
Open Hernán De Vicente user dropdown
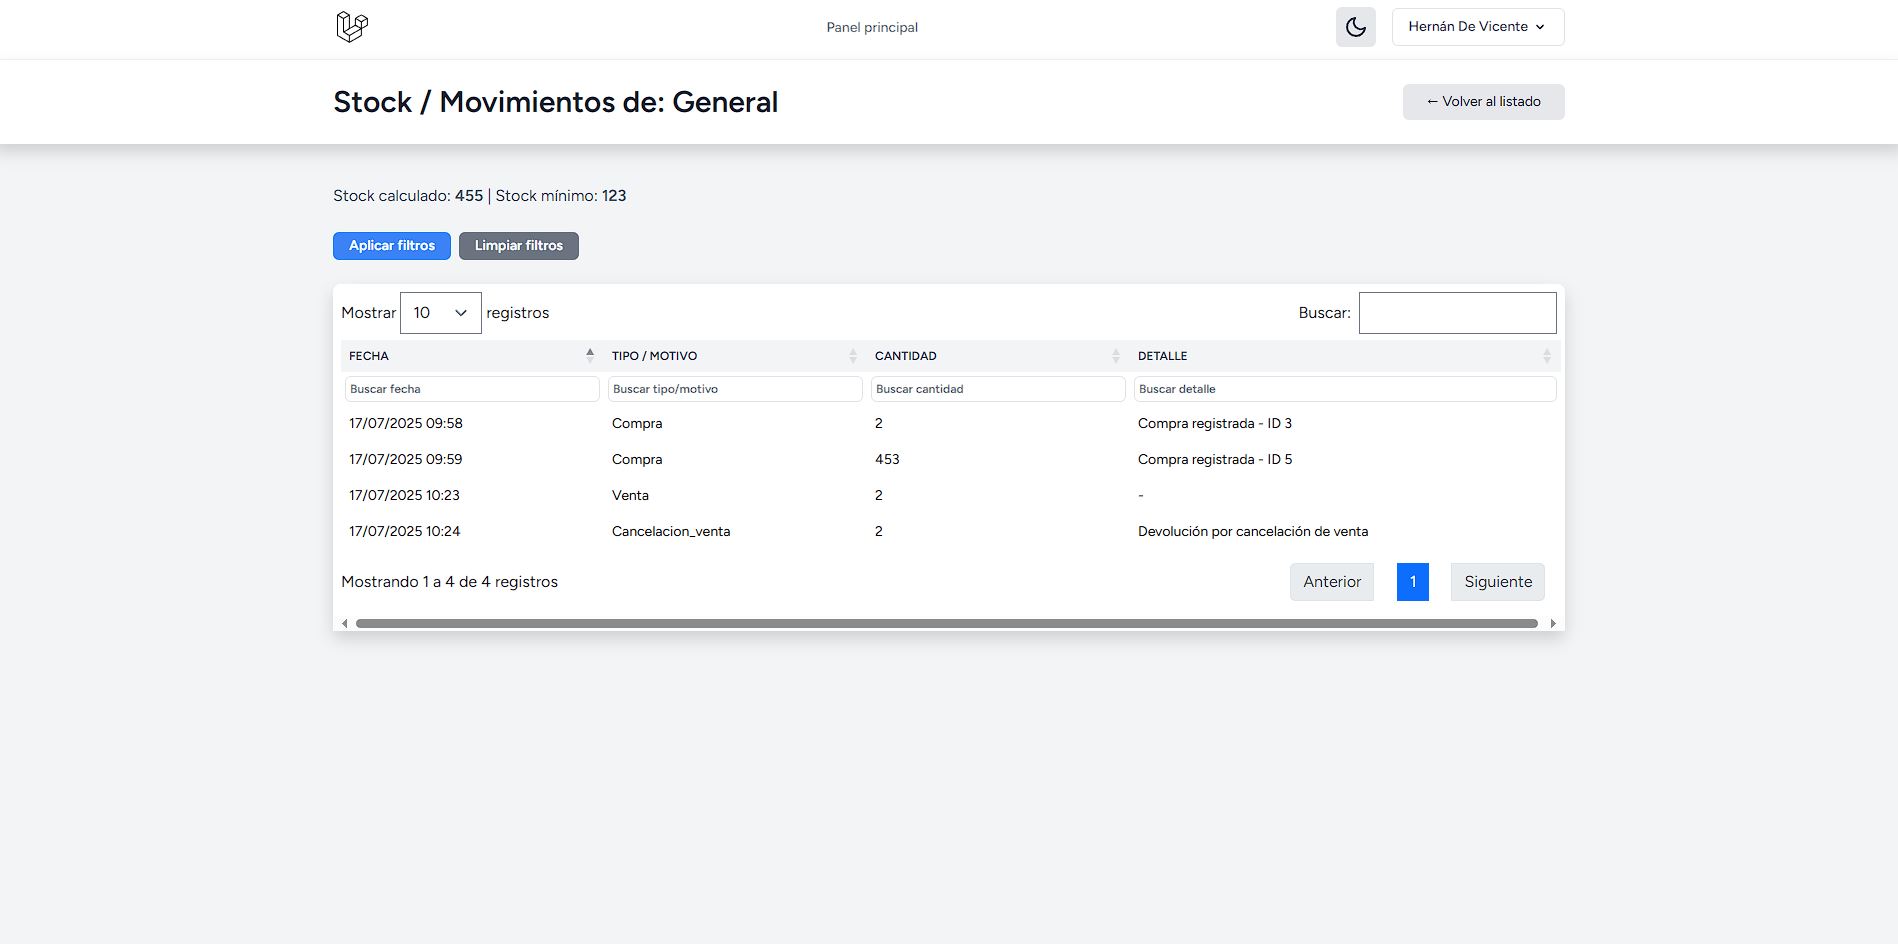(x=1477, y=27)
